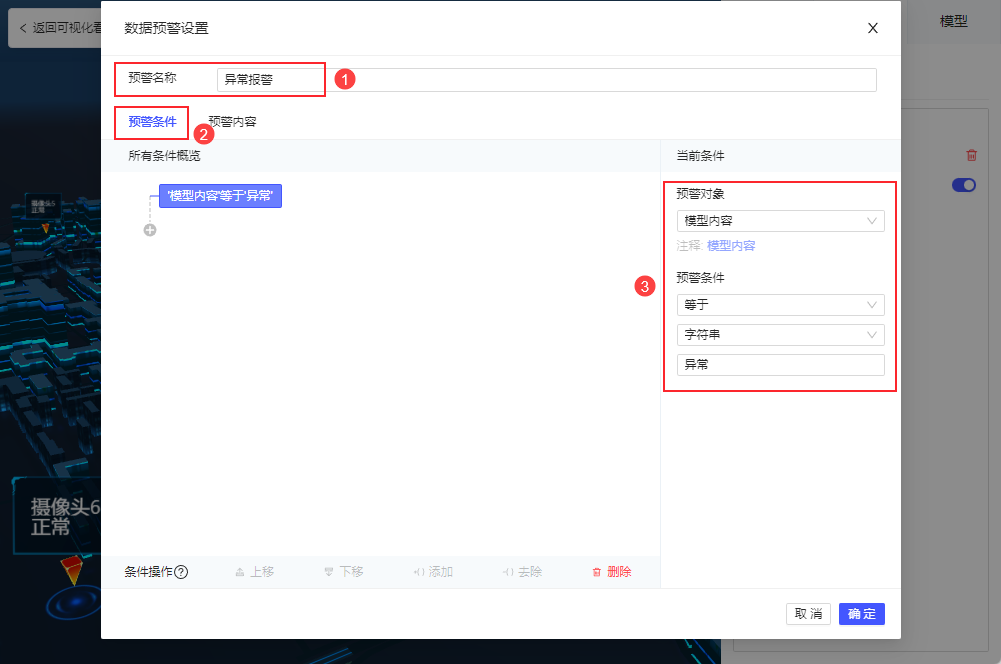Viewport: 1001px width, 664px height.
Task: Click the 添加 brackets button
Action: [433, 572]
